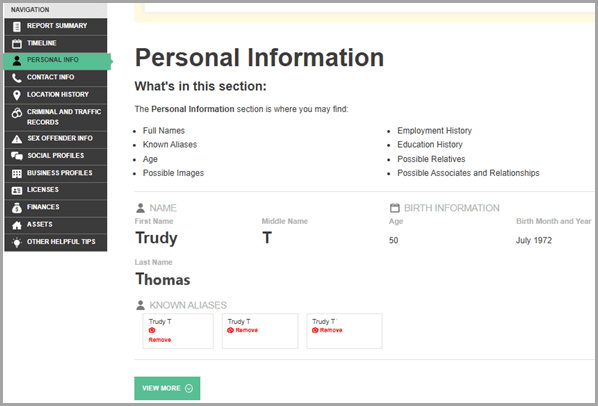Click the Employment History bullet item
Image resolution: width=598 pixels, height=406 pixels.
pos(435,131)
